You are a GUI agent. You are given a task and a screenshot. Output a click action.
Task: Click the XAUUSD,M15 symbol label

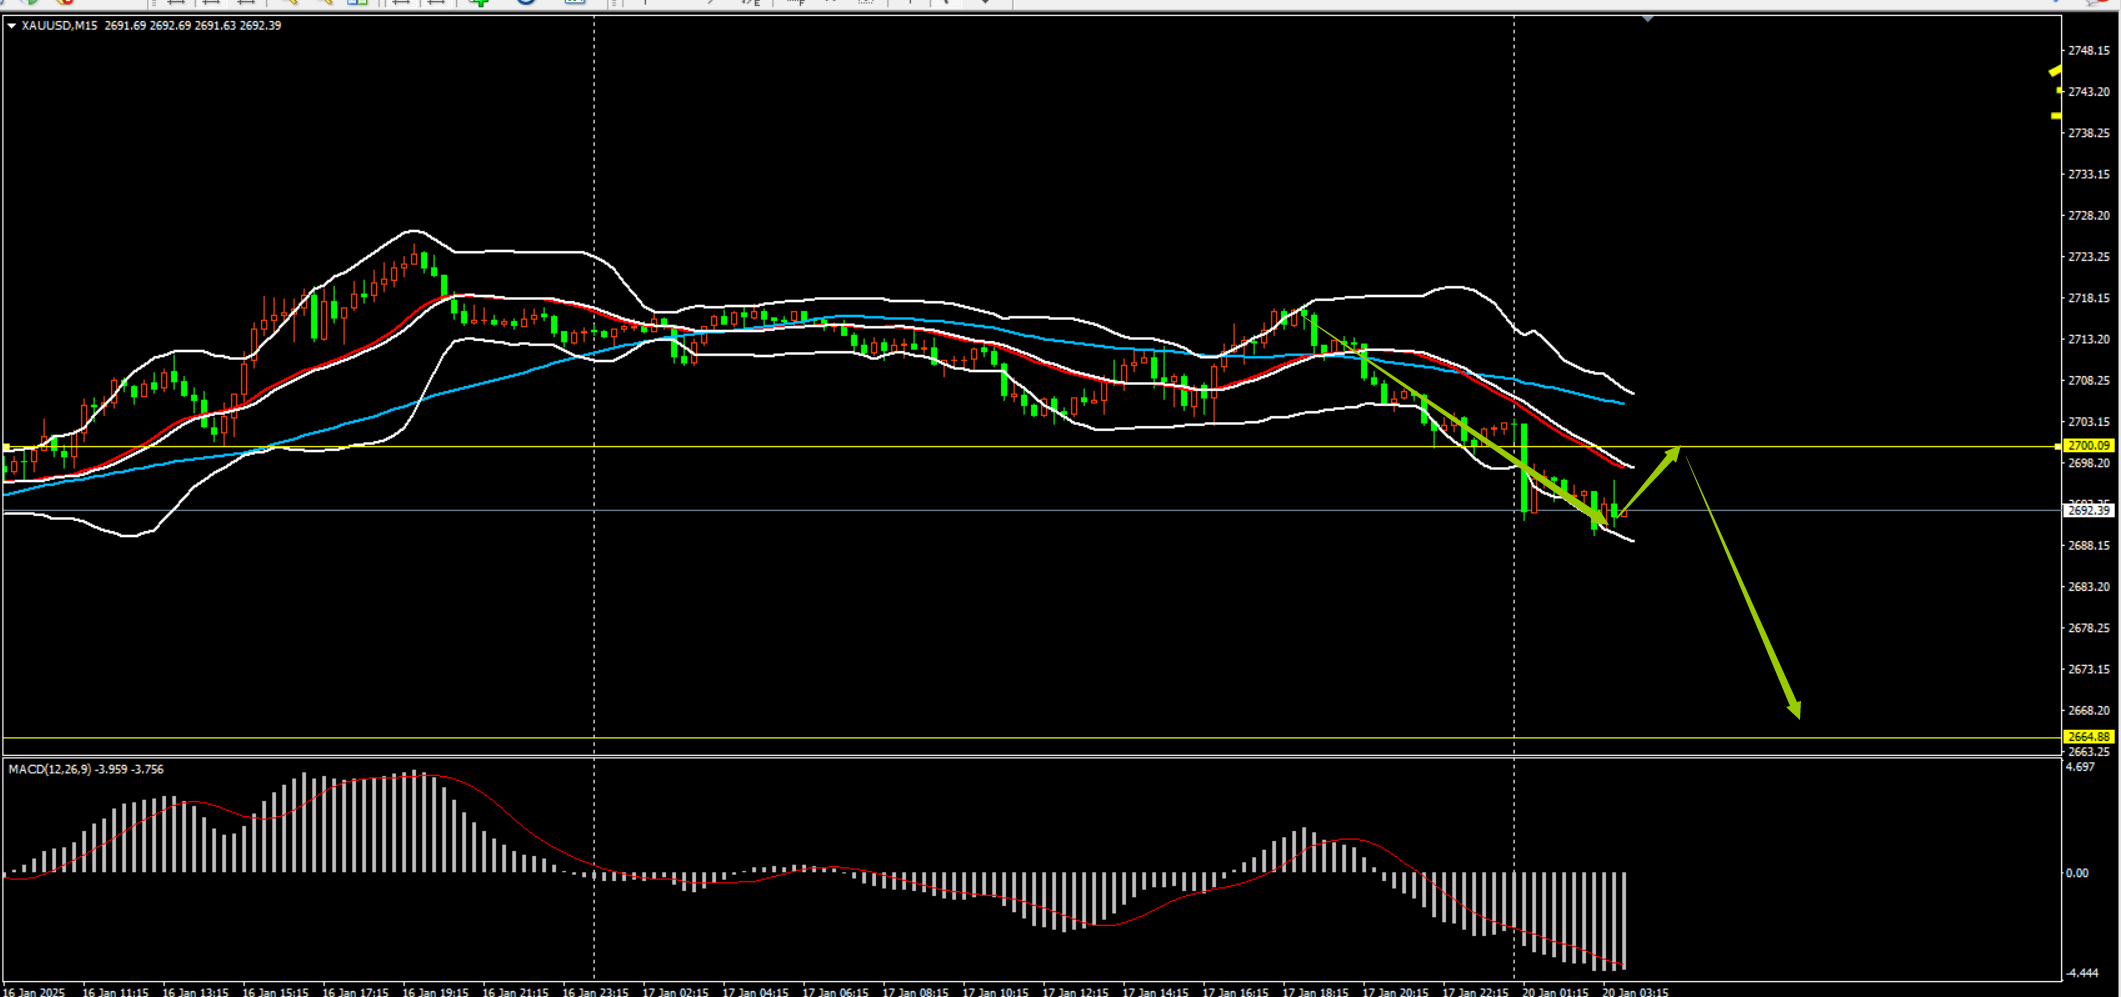pyautogui.click(x=59, y=26)
